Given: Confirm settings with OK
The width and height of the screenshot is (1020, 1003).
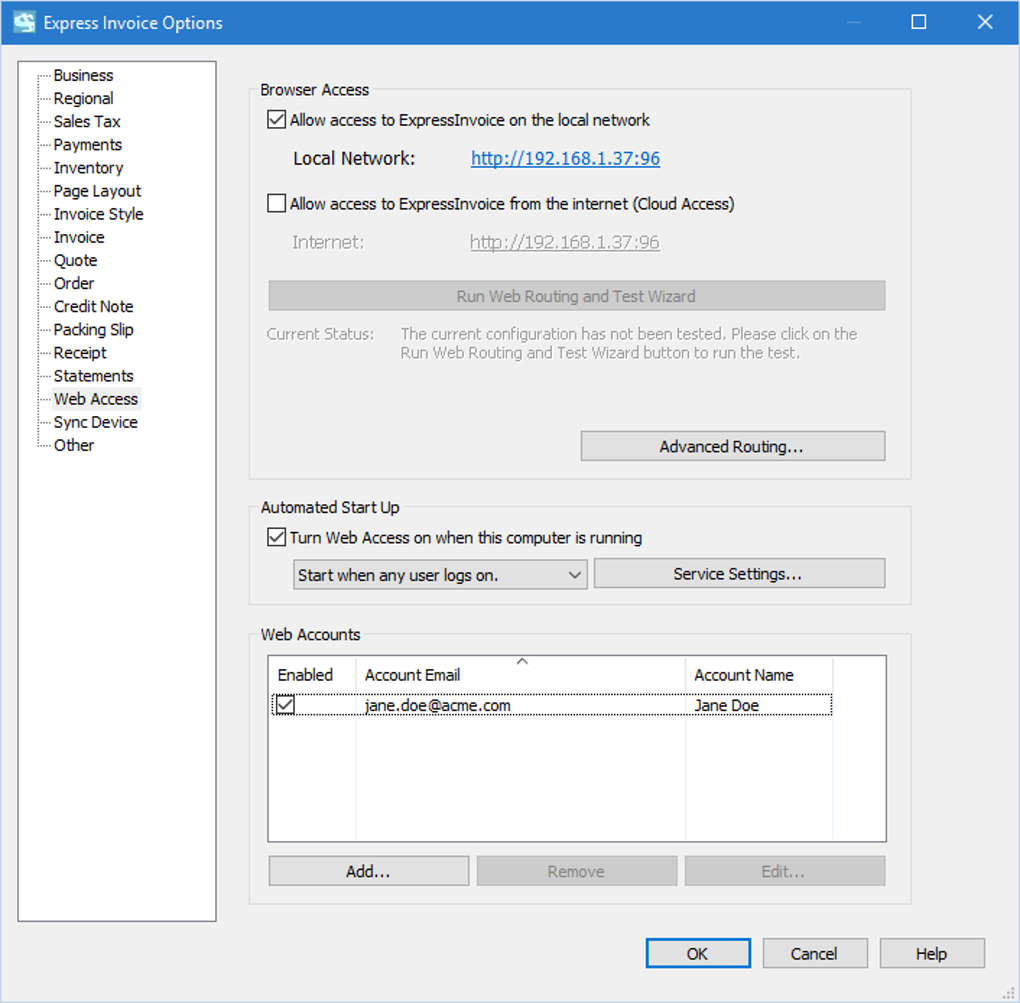Looking at the screenshot, I should (697, 953).
